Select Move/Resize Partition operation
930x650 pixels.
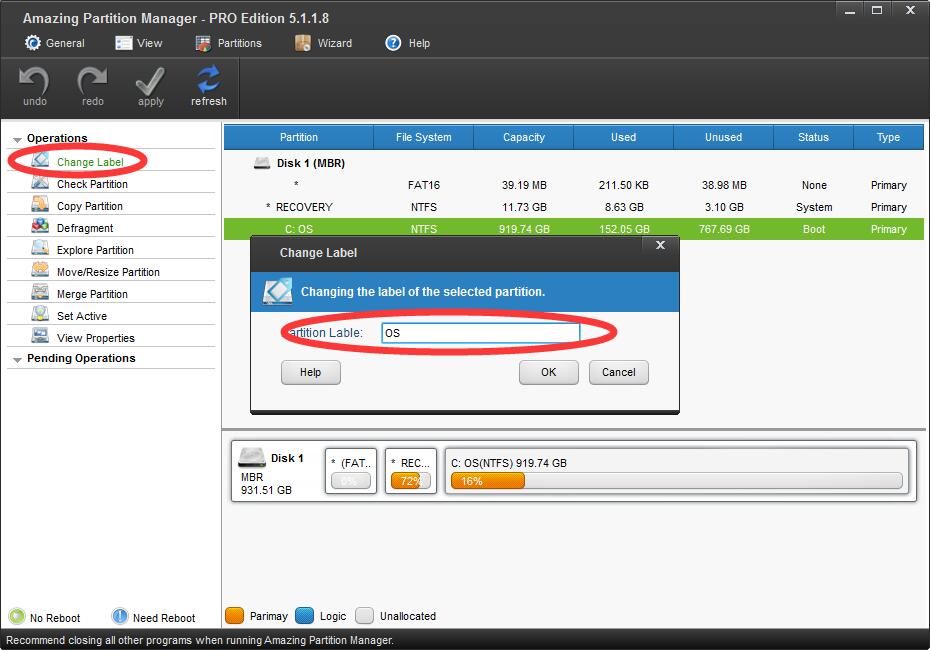tap(111, 272)
